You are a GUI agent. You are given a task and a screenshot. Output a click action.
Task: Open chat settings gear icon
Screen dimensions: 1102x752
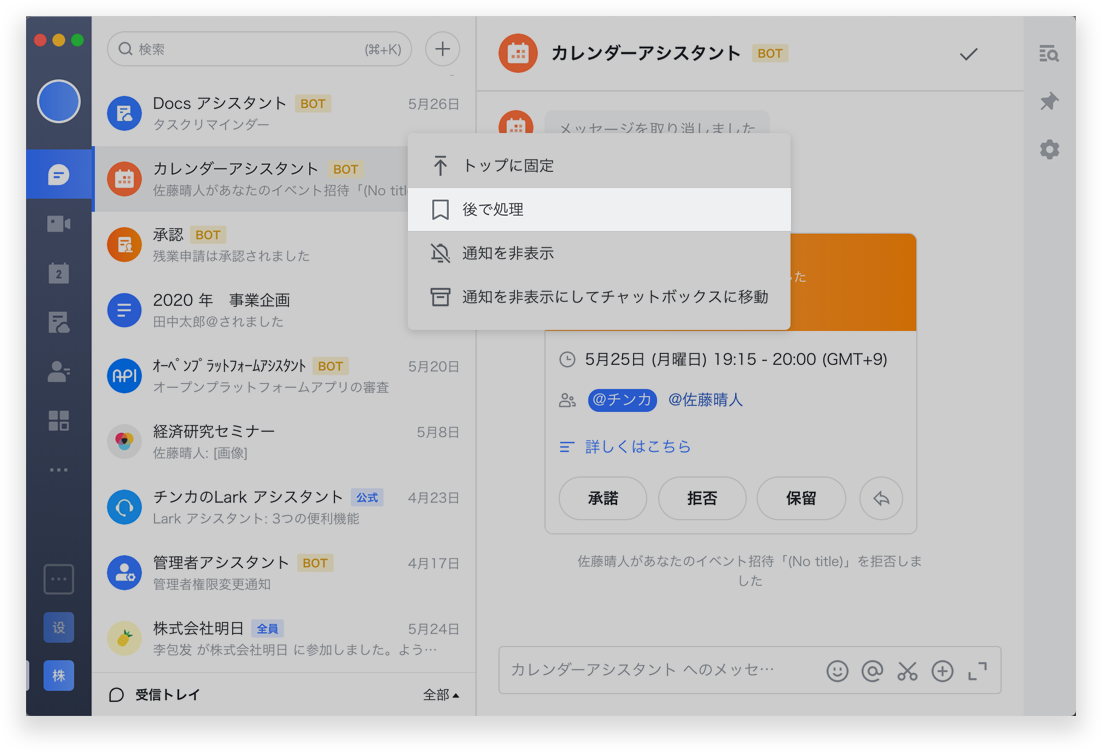pyautogui.click(x=1049, y=150)
